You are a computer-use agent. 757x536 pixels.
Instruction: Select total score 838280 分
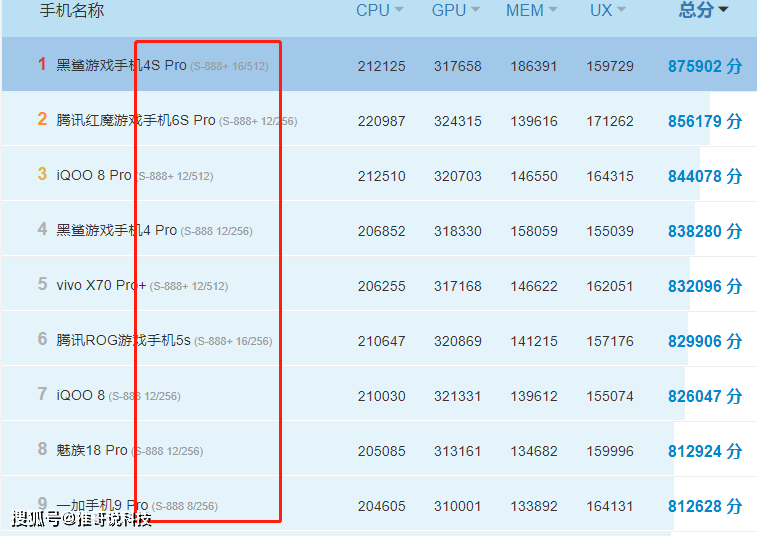click(705, 231)
